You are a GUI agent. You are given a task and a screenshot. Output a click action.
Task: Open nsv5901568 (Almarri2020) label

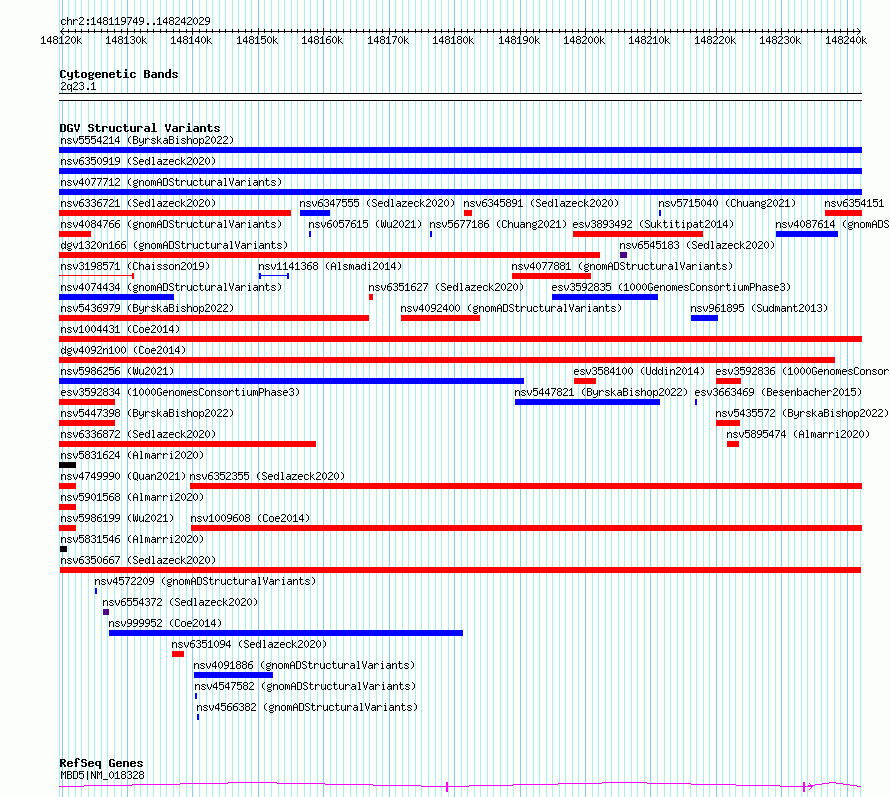click(132, 497)
